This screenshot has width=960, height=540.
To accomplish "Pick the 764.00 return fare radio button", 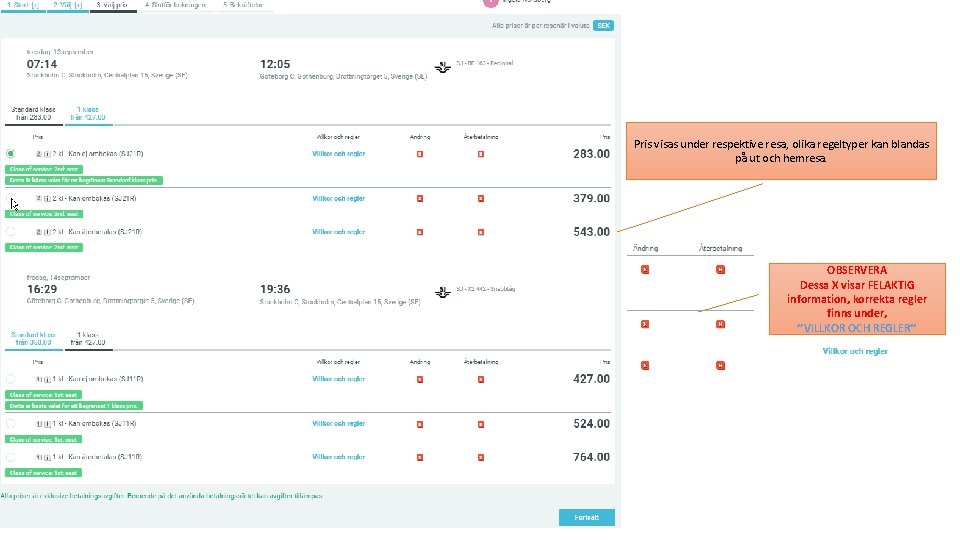I will coord(10,457).
